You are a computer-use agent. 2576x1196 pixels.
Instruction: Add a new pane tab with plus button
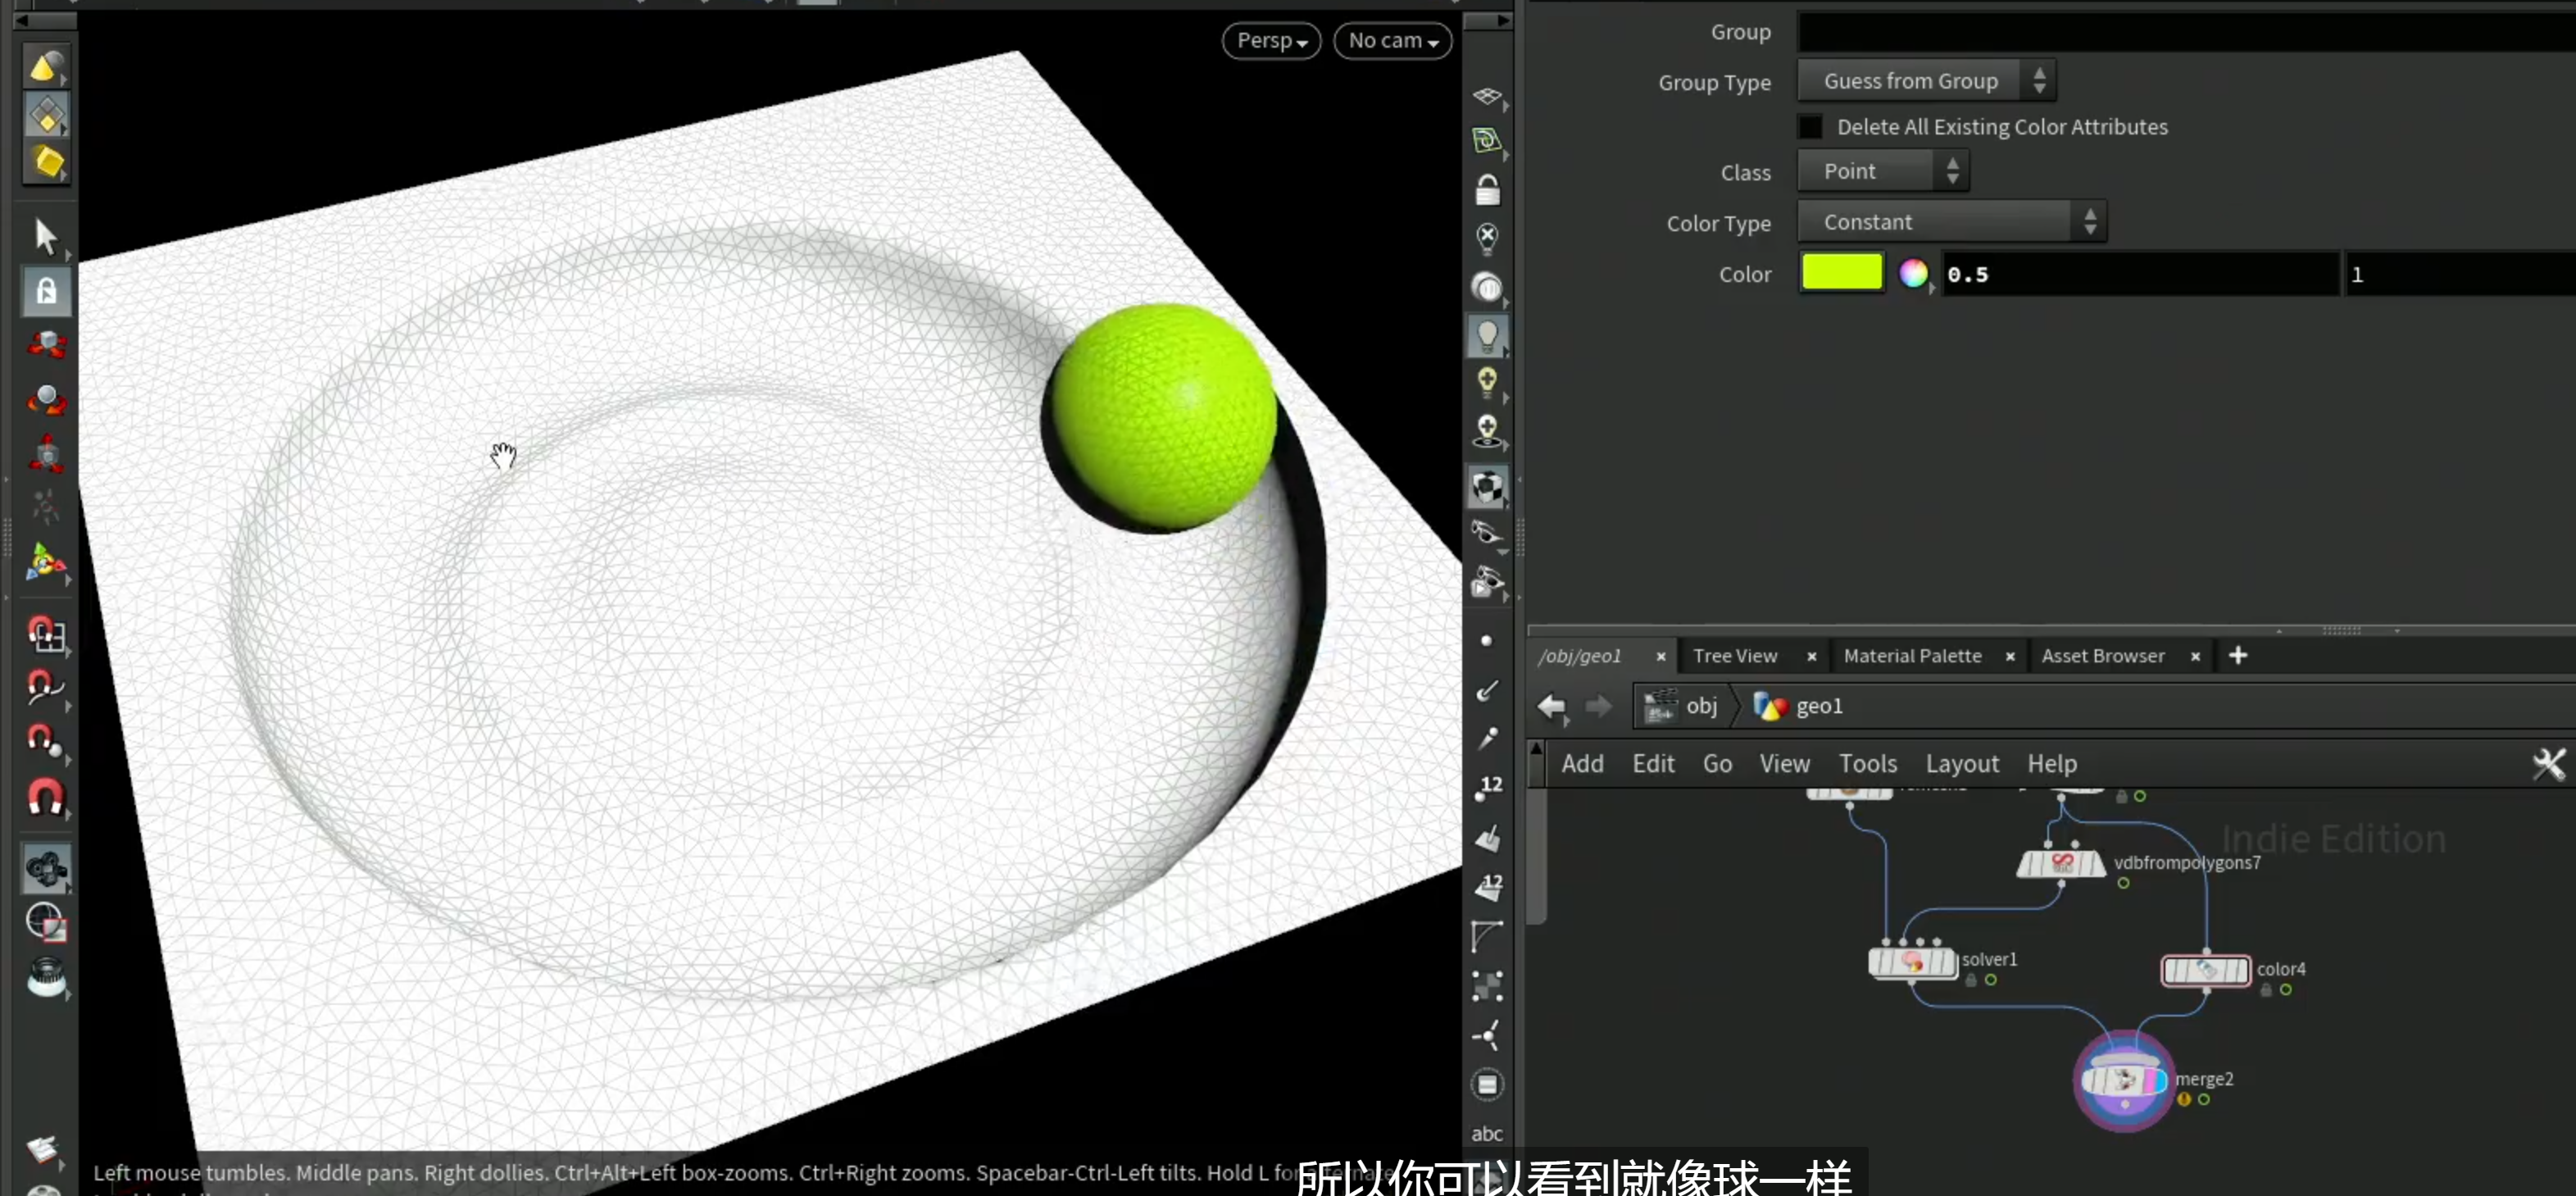(x=2238, y=656)
